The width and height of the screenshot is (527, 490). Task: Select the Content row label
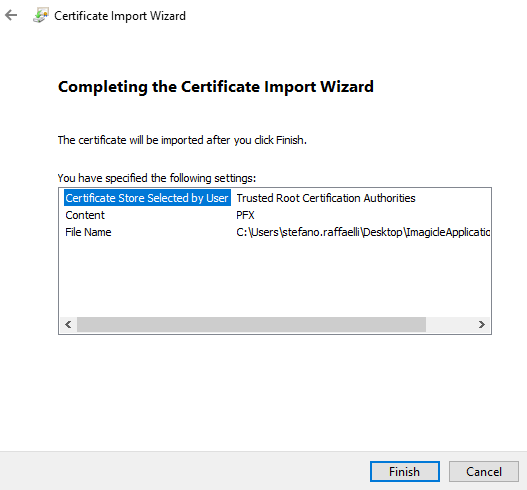pyautogui.click(x=85, y=215)
